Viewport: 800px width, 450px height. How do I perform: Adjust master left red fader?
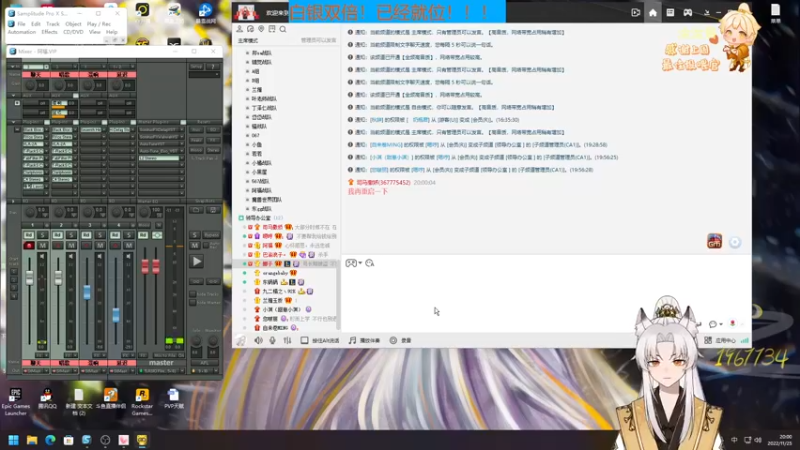point(145,266)
